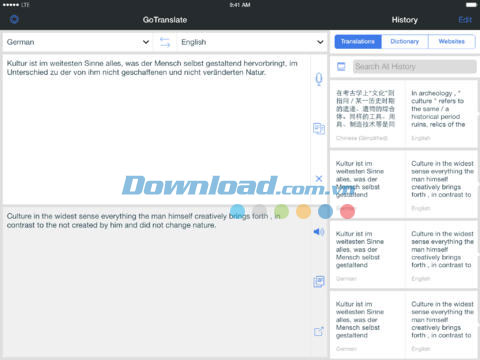Screen dimensions: 480x360
Task: Open the 'In archeology' English history translation
Action: tap(442, 114)
